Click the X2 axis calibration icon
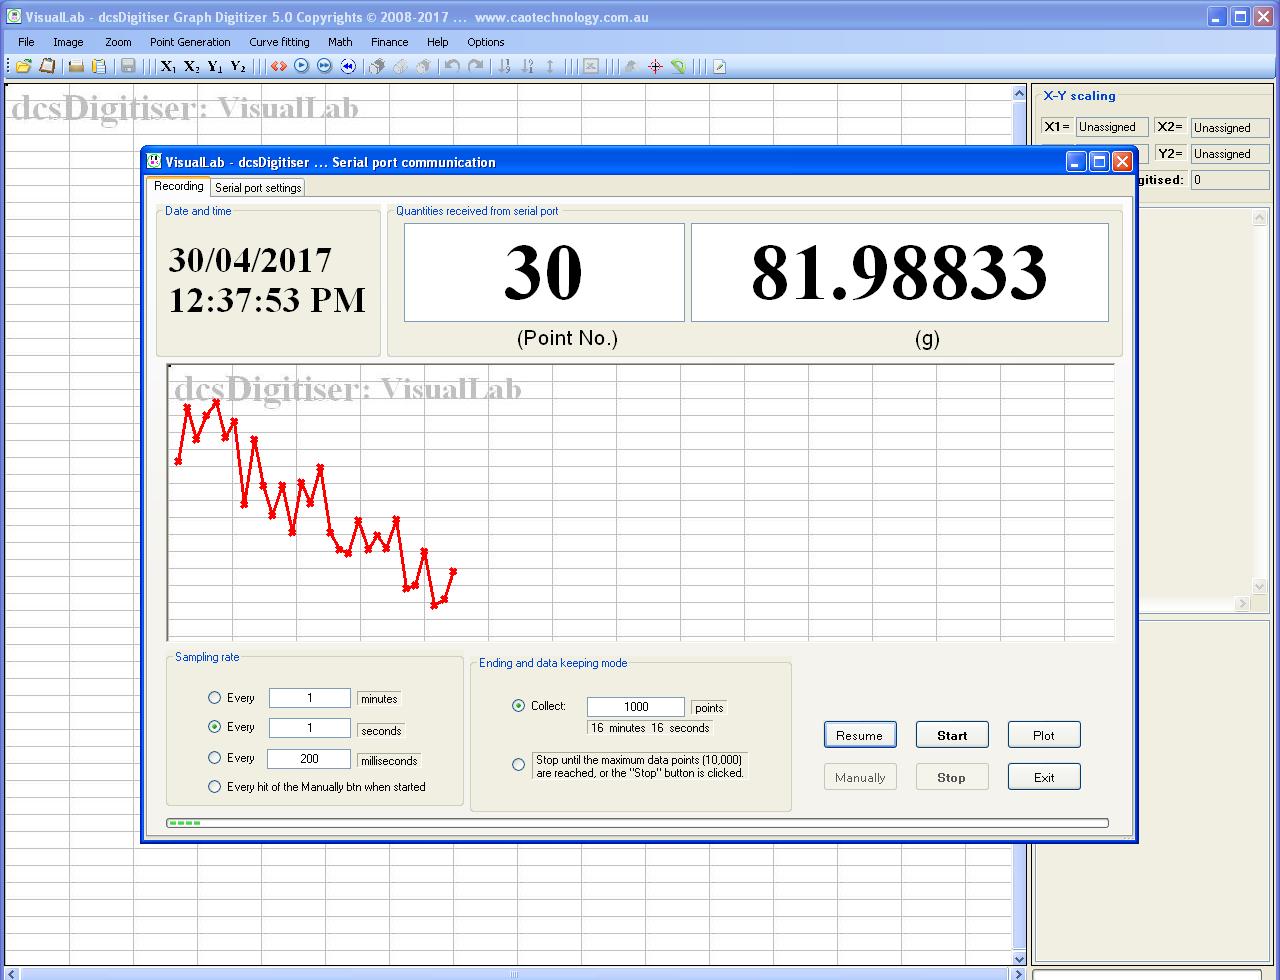This screenshot has width=1280, height=980. (191, 66)
